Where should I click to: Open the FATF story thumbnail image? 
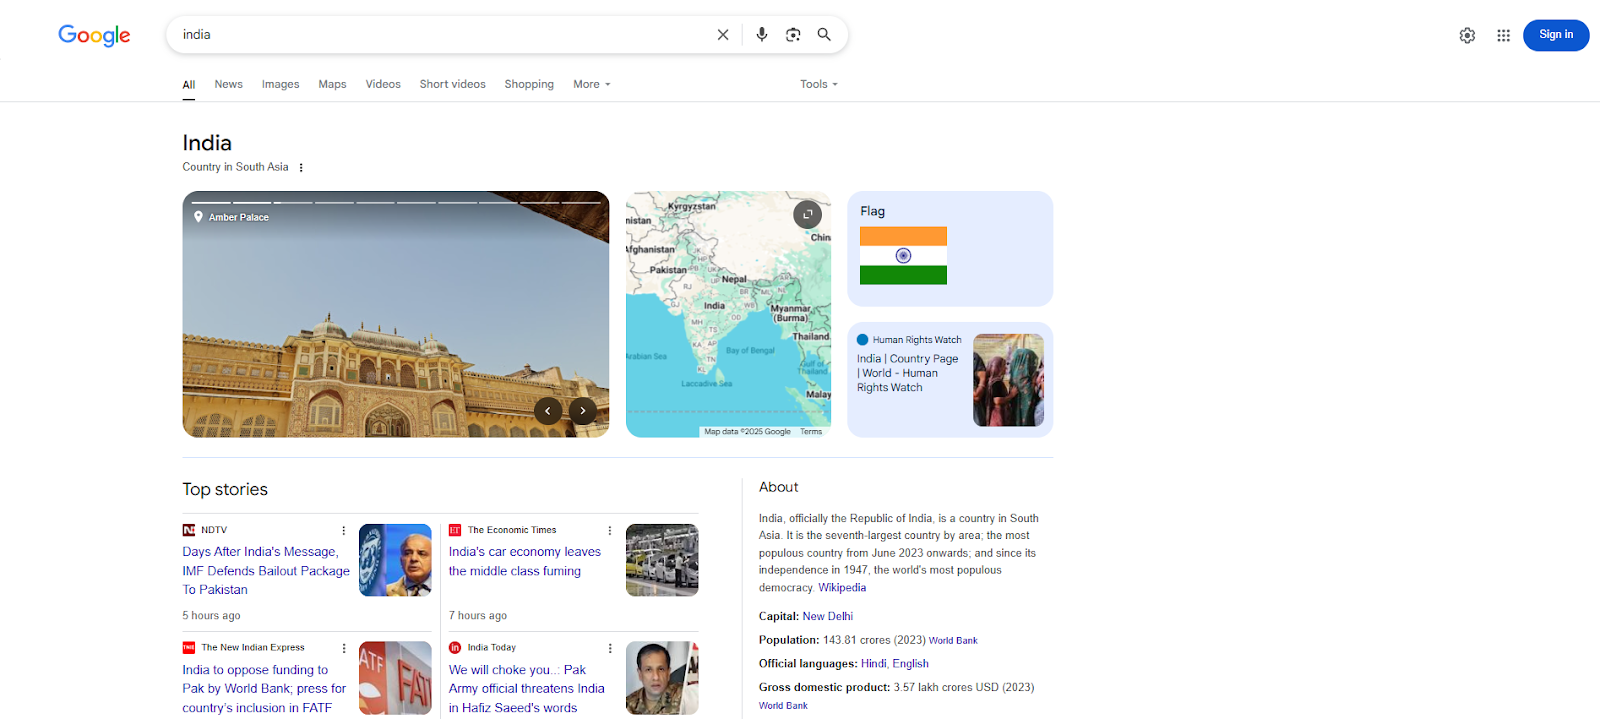(x=395, y=678)
